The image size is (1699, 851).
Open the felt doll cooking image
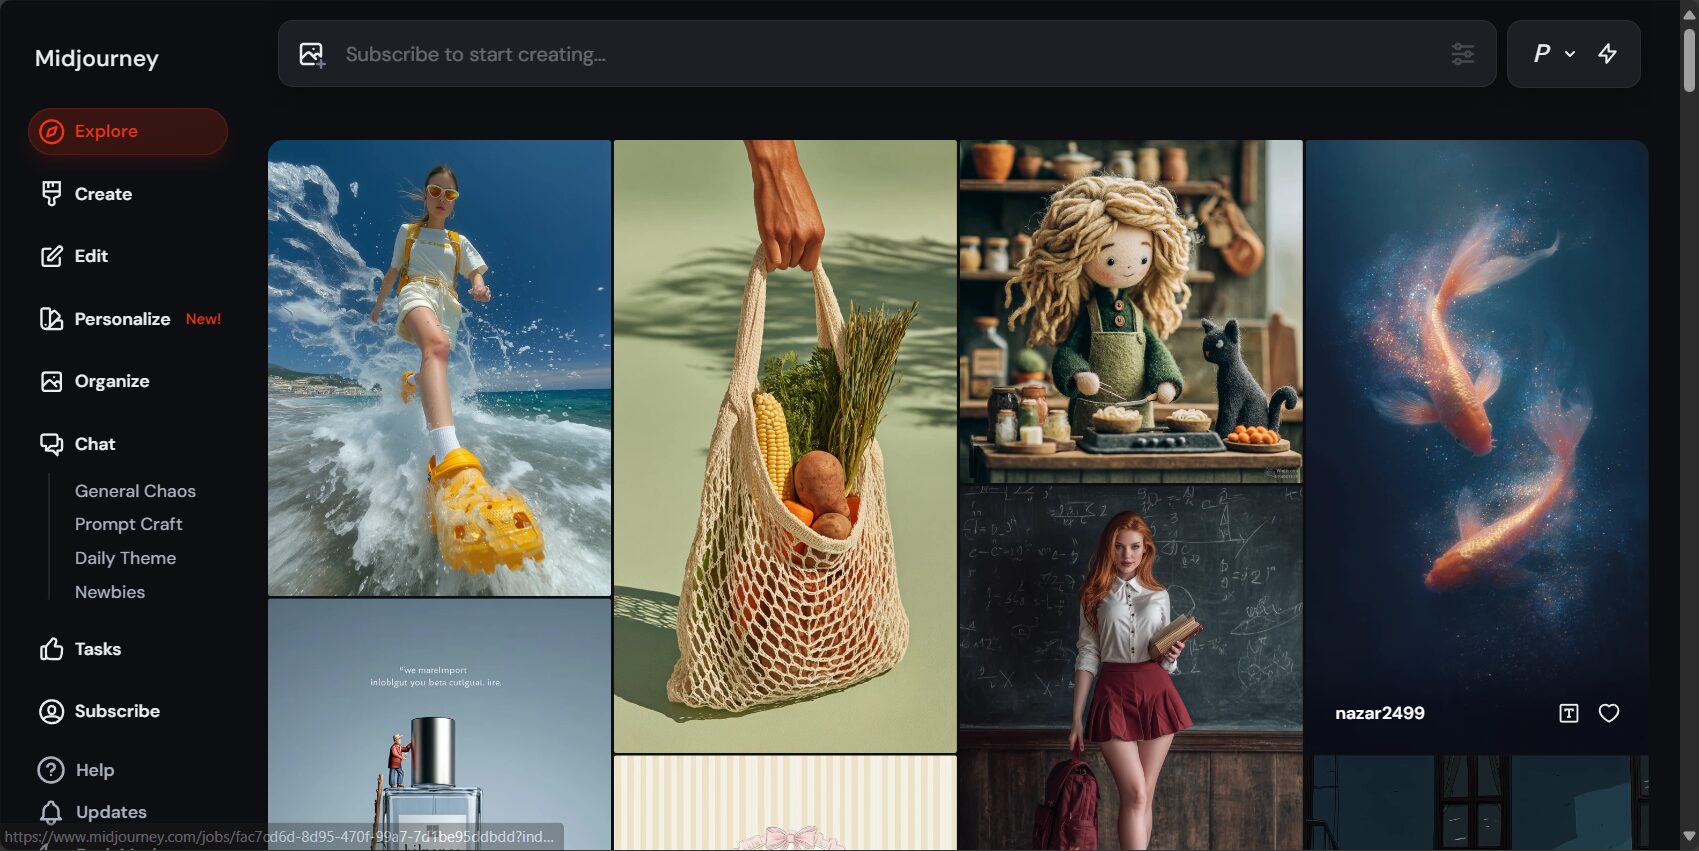(1131, 311)
